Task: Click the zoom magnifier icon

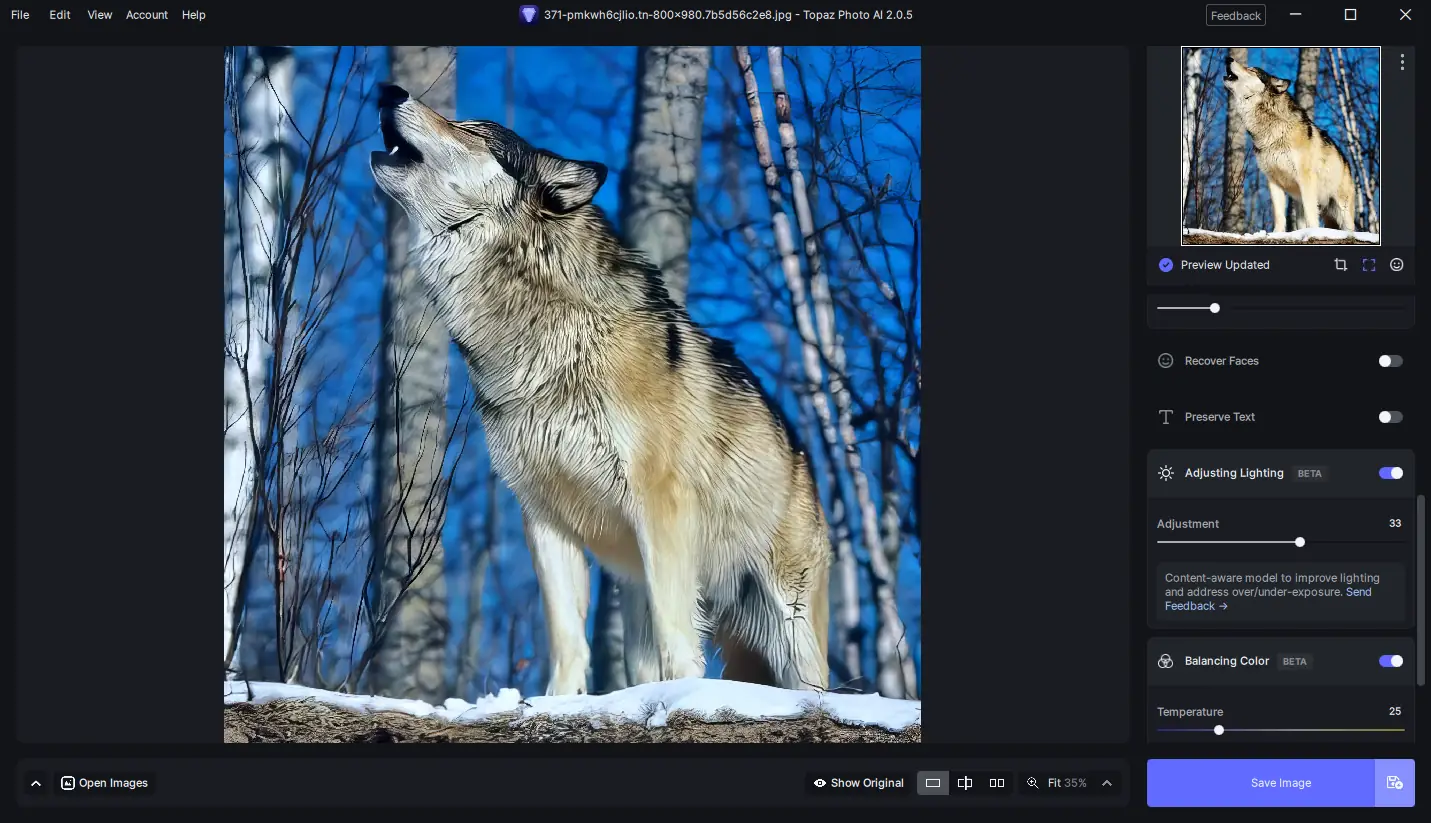Action: (1033, 783)
